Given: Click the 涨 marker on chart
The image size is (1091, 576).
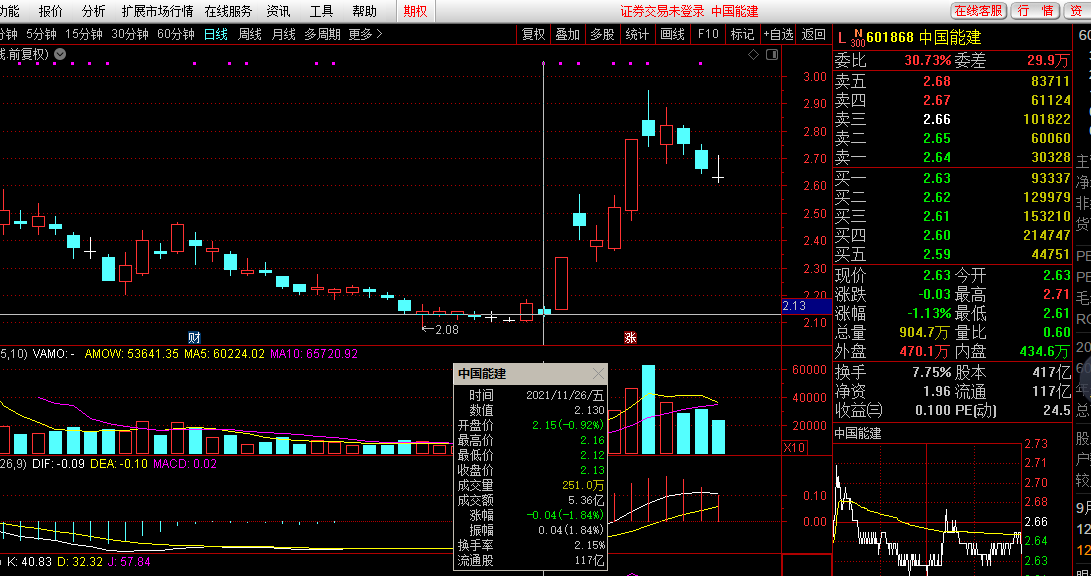Looking at the screenshot, I should [630, 337].
